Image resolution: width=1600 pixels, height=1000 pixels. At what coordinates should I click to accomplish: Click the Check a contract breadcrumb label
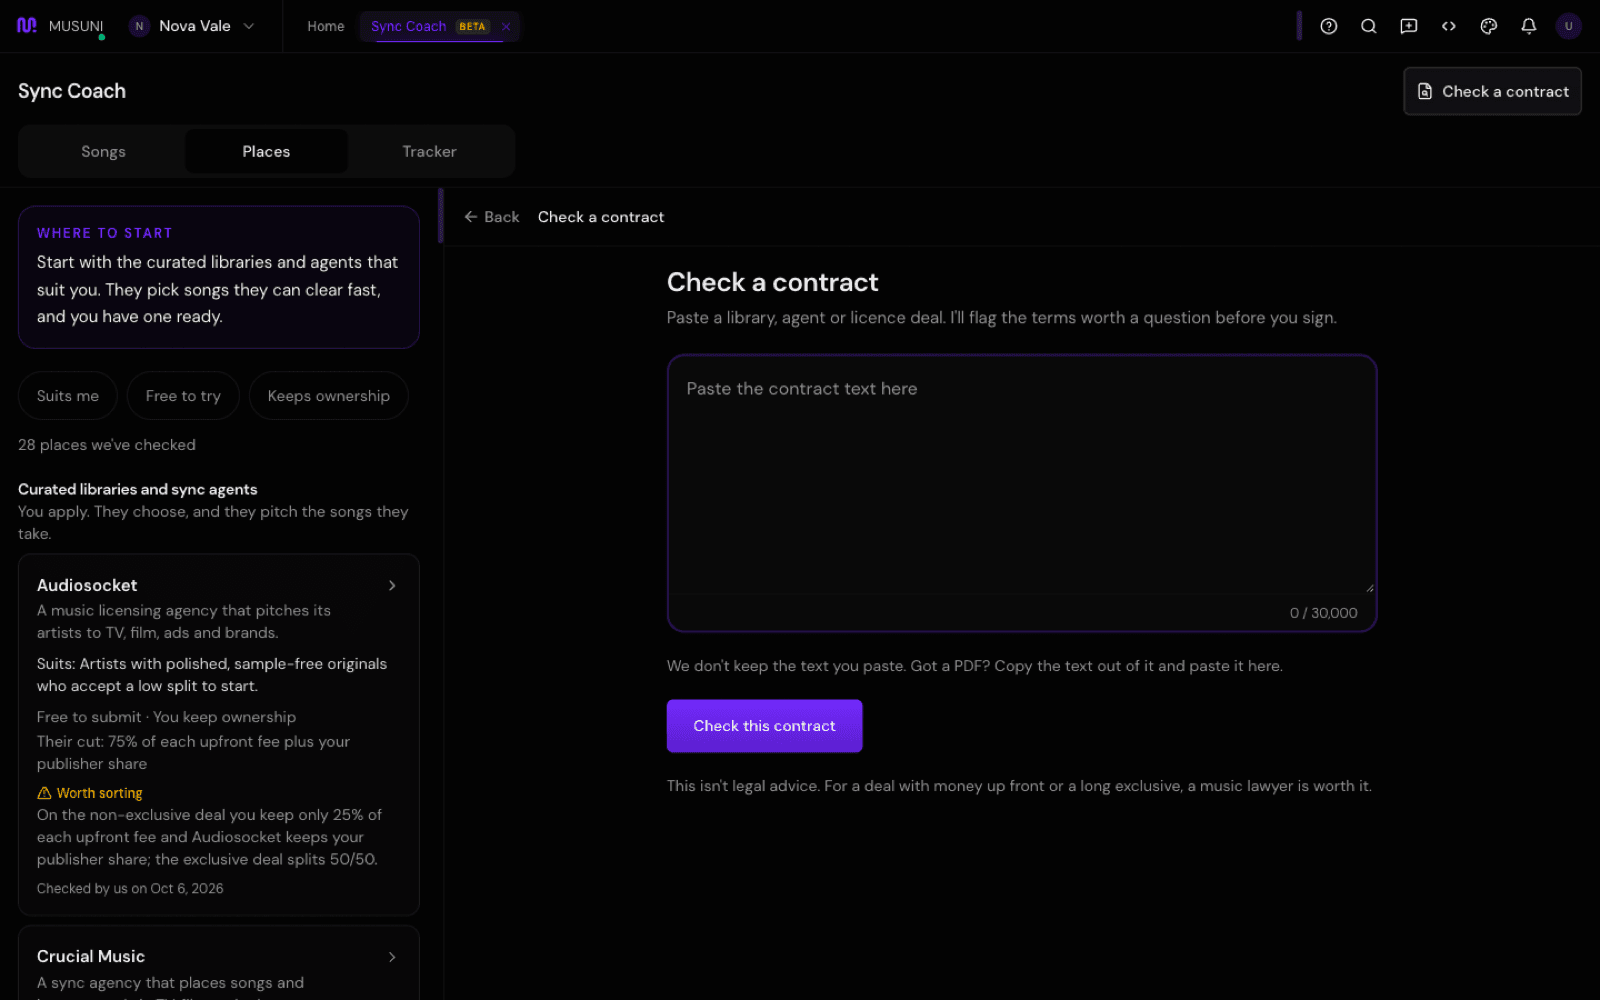tap(601, 217)
